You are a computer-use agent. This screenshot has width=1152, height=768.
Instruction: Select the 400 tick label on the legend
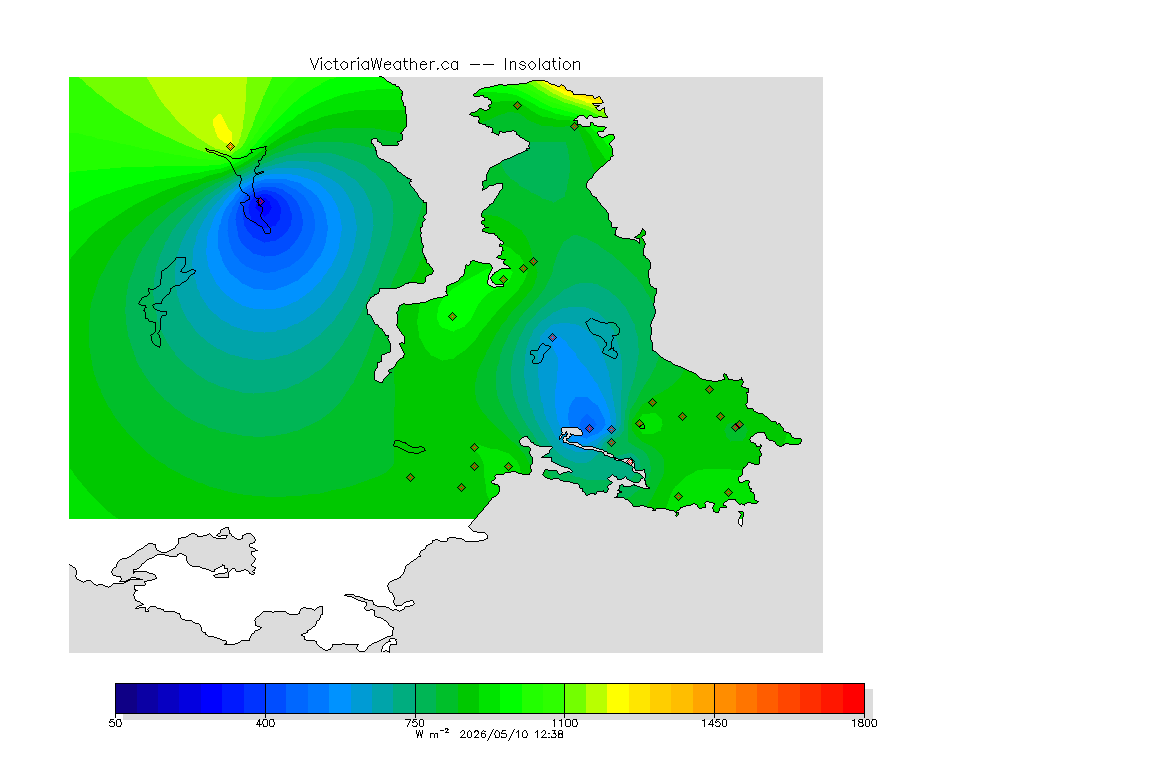pyautogui.click(x=265, y=723)
